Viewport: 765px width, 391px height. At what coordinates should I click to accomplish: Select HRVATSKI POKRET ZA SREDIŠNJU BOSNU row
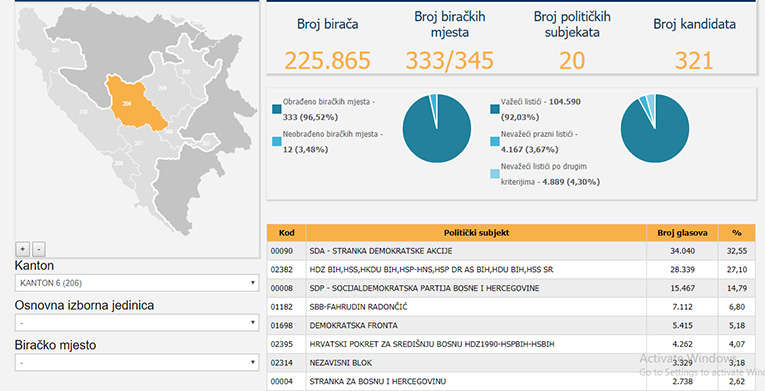click(x=511, y=344)
